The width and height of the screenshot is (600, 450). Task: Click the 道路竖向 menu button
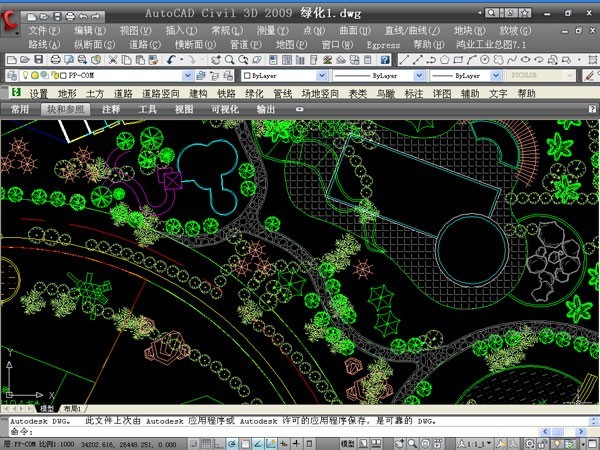pyautogui.click(x=161, y=93)
